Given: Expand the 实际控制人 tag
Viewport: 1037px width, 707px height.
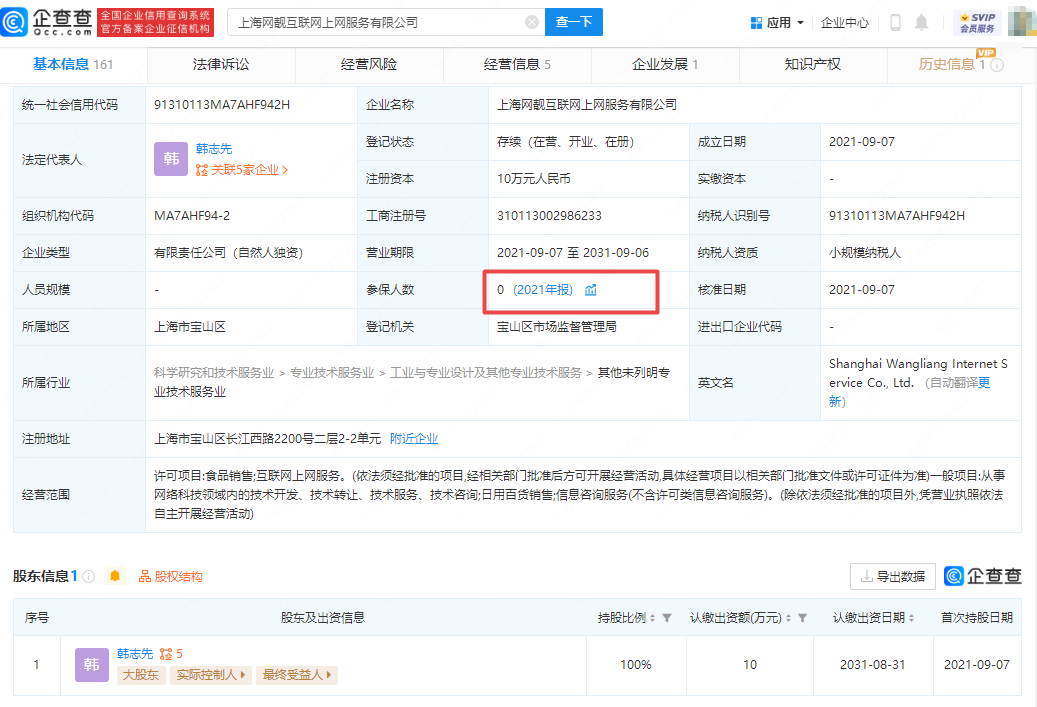Looking at the screenshot, I should pyautogui.click(x=210, y=675).
